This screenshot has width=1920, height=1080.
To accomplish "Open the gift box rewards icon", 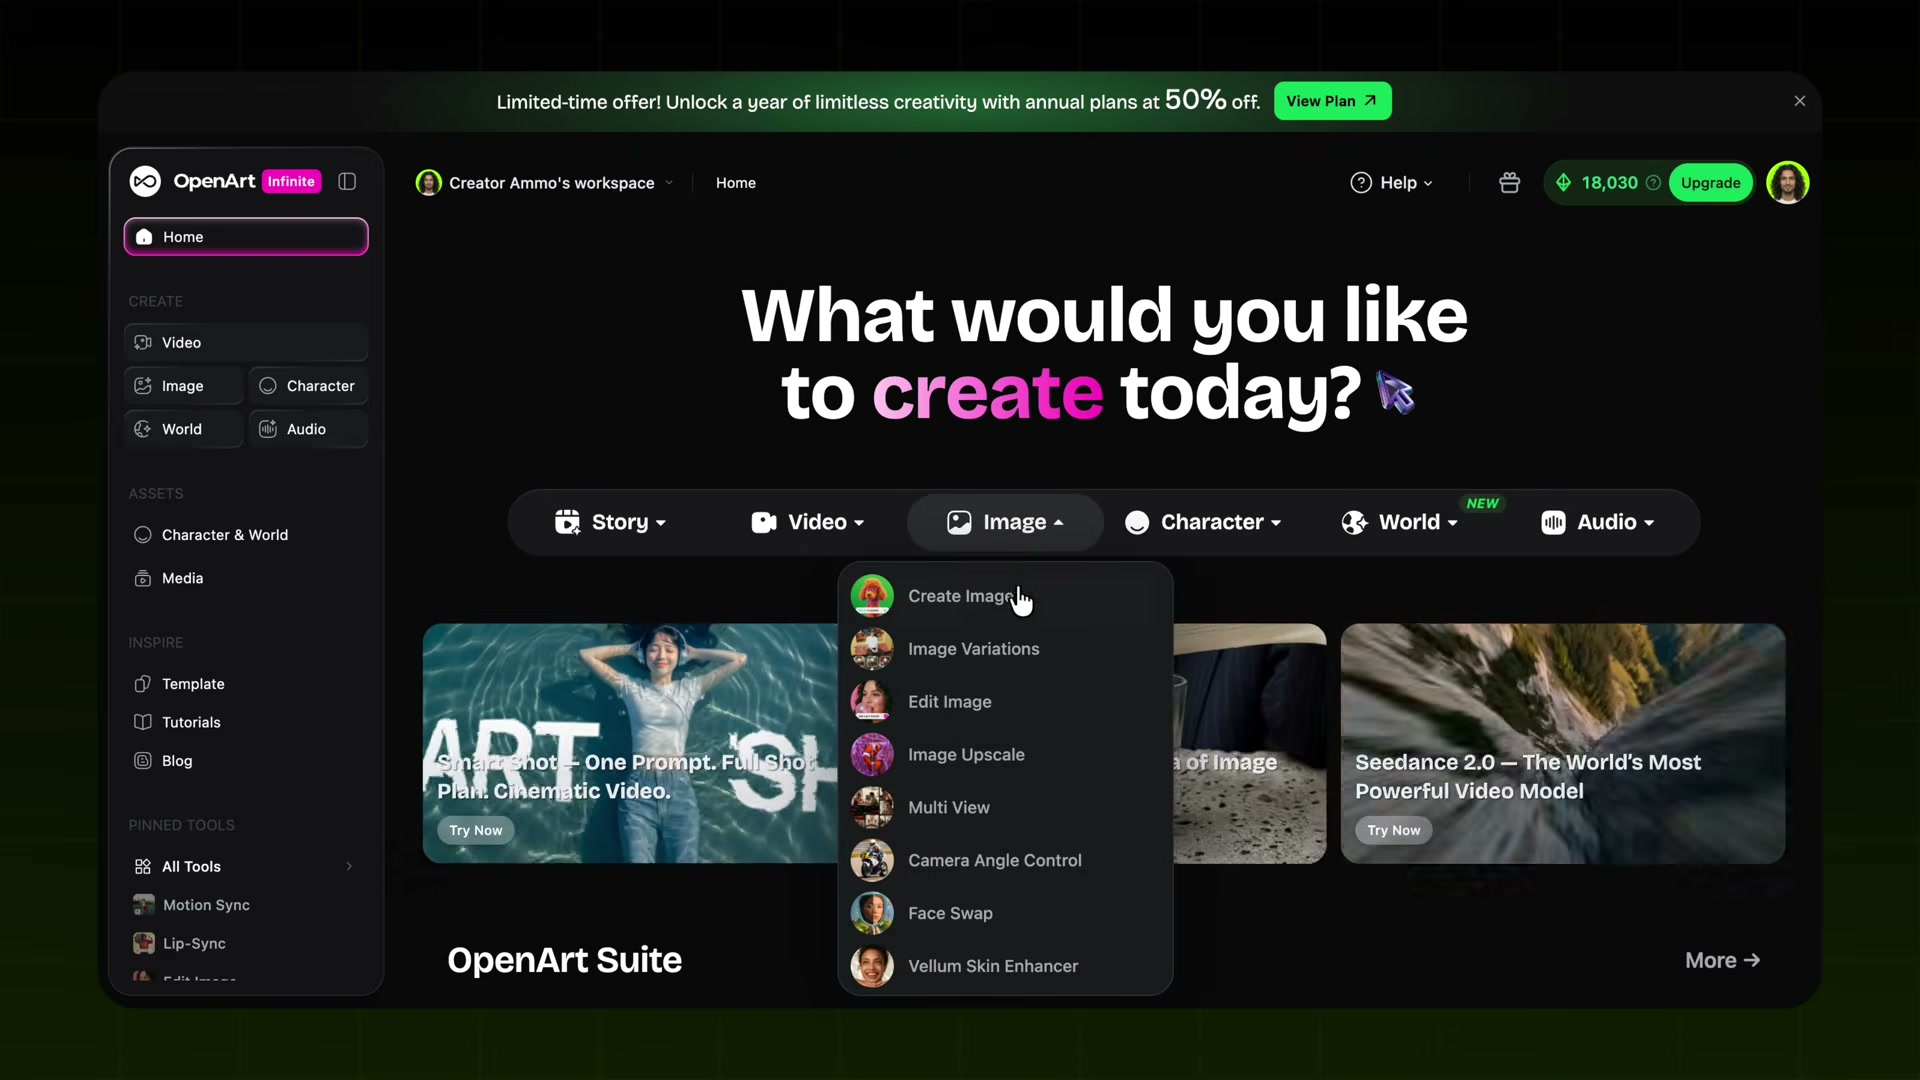I will pyautogui.click(x=1509, y=183).
